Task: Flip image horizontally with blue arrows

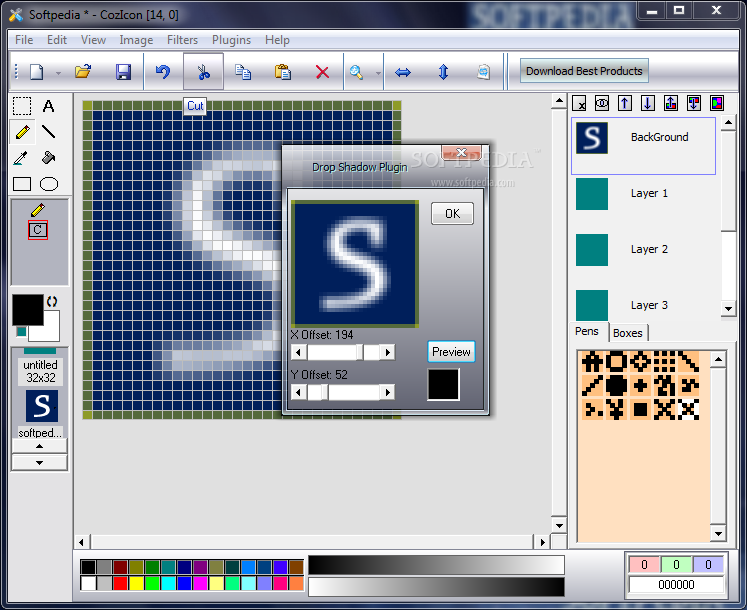Action: click(403, 72)
